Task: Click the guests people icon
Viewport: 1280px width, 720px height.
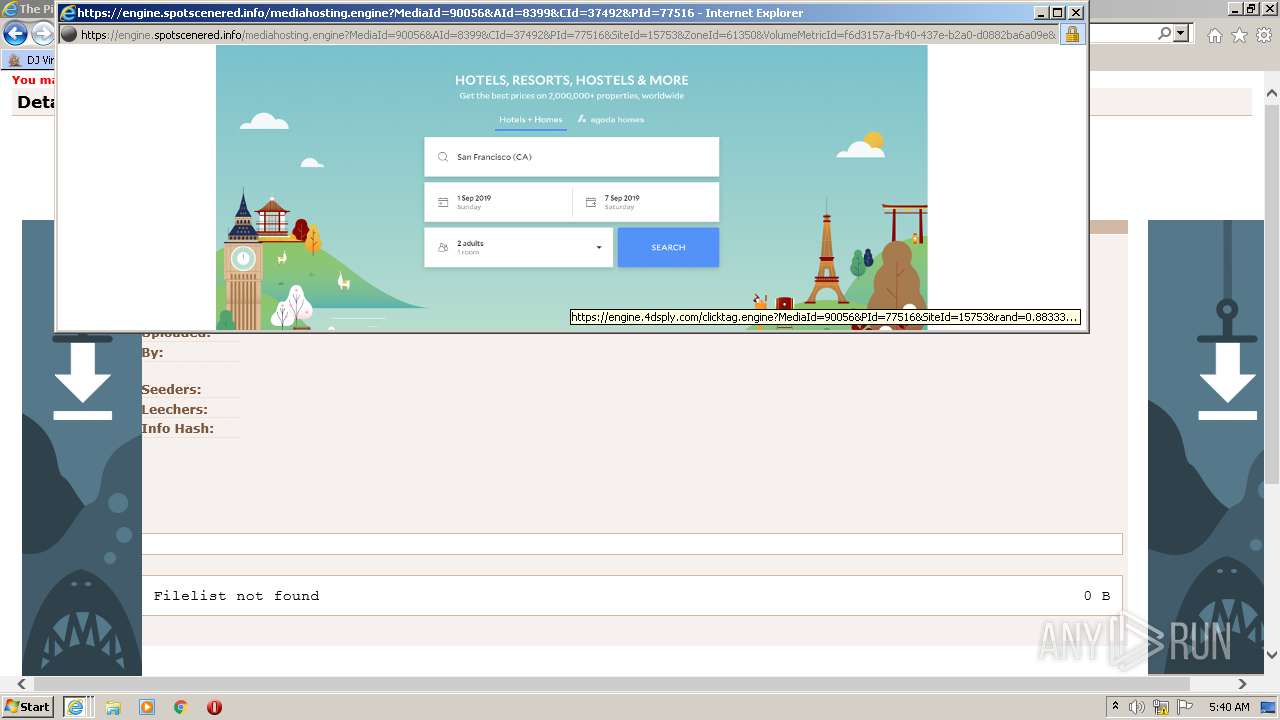Action: tap(443, 247)
